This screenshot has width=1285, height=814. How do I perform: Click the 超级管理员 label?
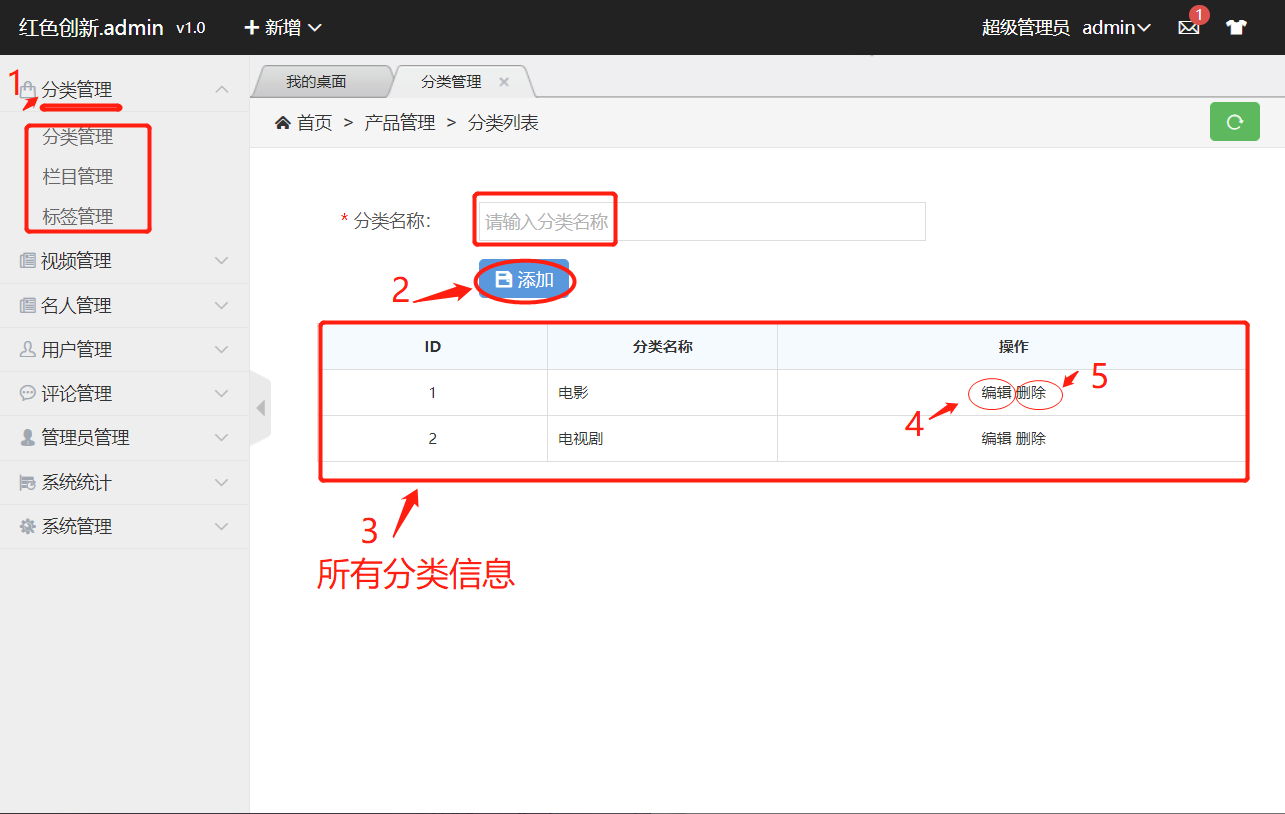[1026, 28]
